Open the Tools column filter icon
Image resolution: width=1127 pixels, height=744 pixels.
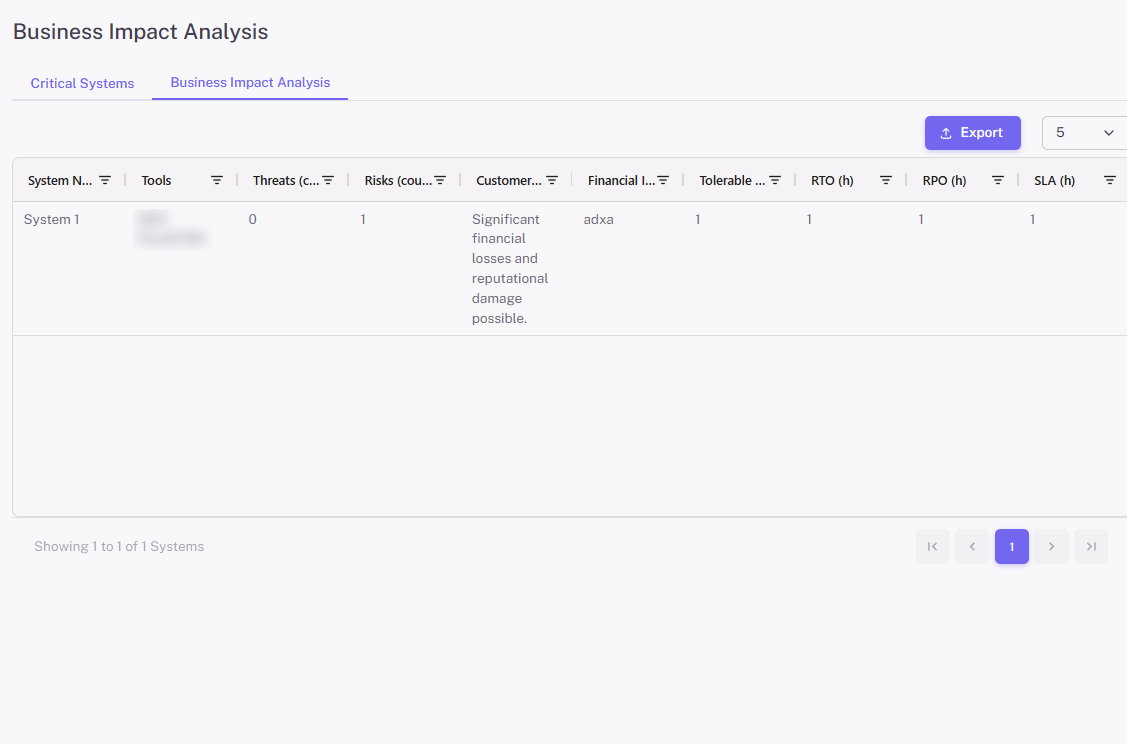(217, 181)
